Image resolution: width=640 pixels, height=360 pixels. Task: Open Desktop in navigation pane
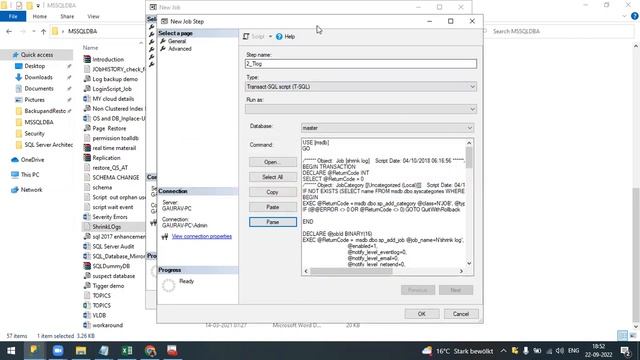point(34,66)
